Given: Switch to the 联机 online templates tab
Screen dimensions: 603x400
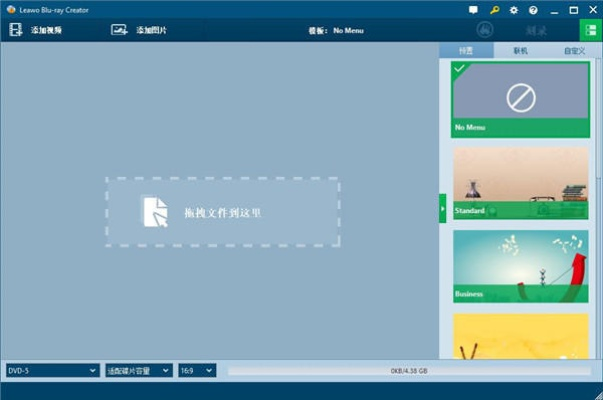Looking at the screenshot, I should [521, 50].
